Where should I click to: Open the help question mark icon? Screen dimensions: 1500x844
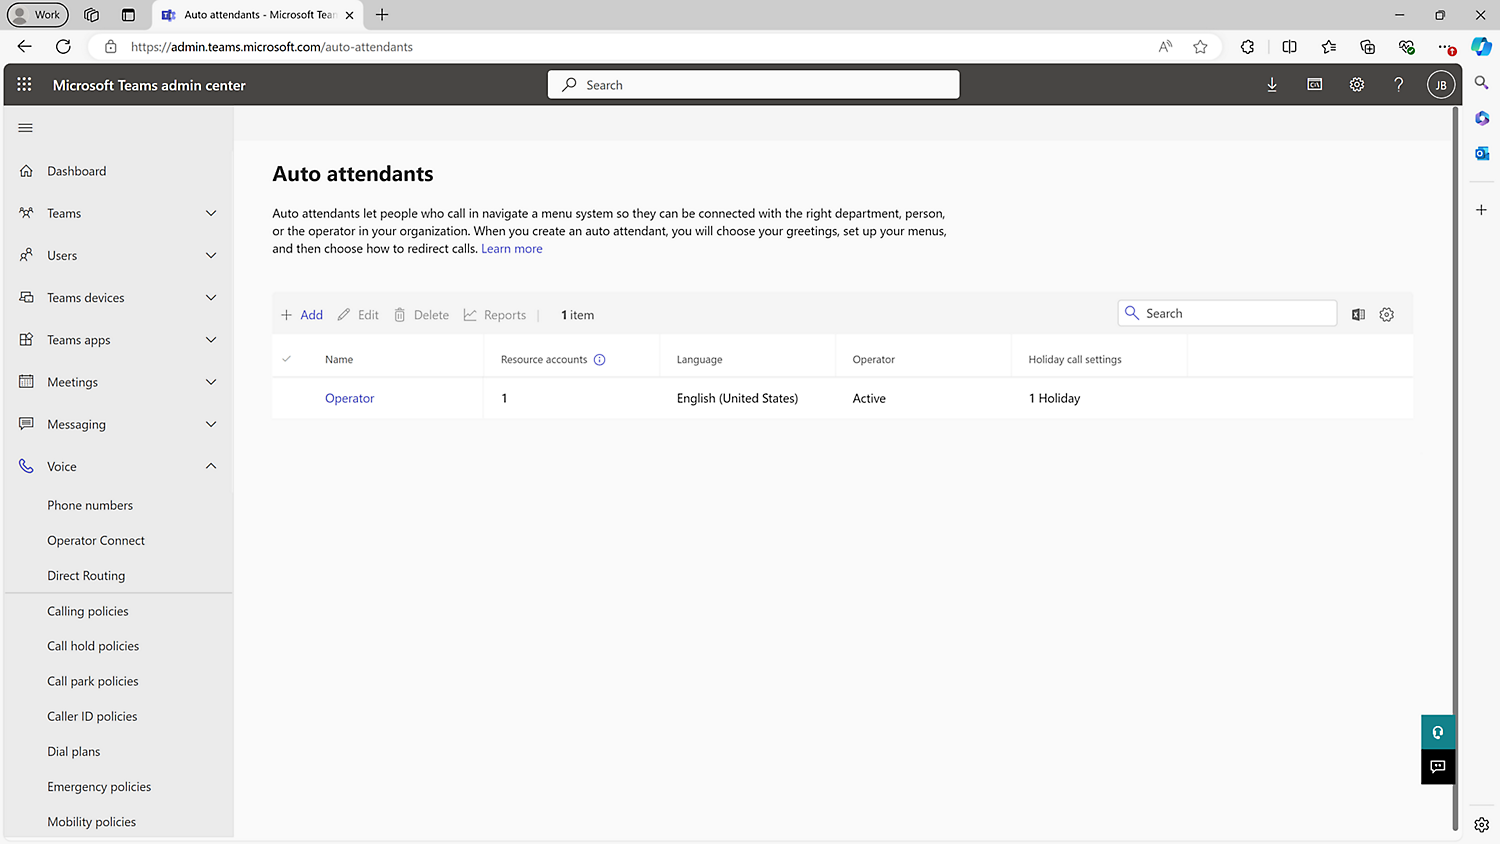coord(1399,85)
